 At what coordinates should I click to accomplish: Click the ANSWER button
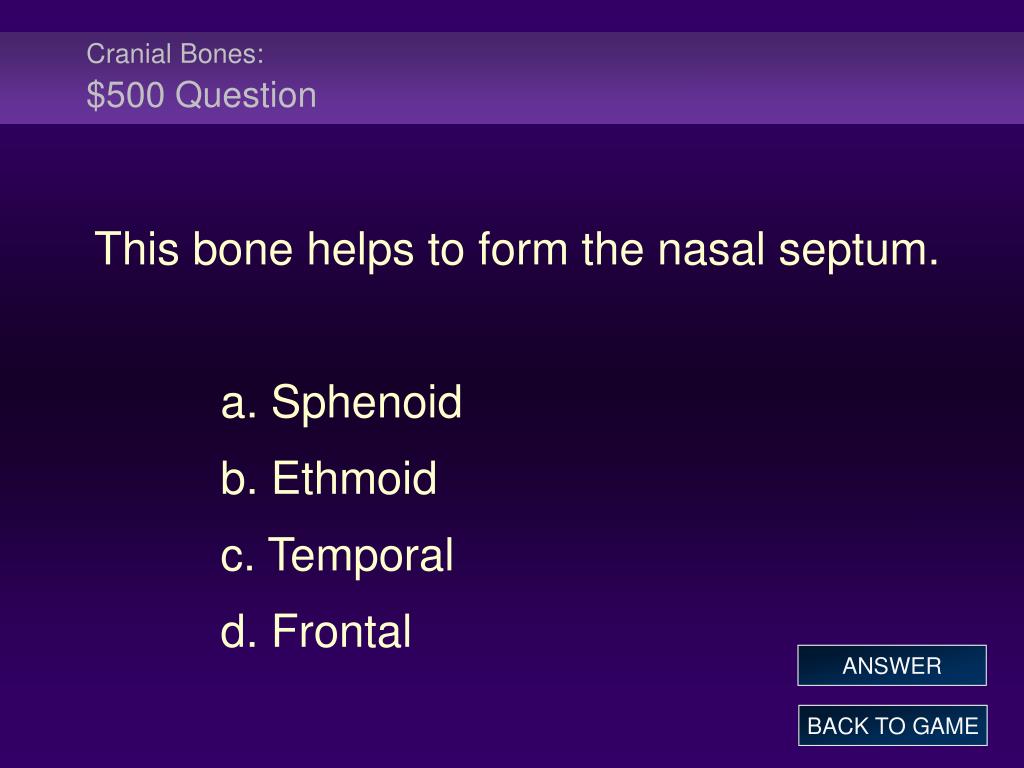[x=891, y=665]
